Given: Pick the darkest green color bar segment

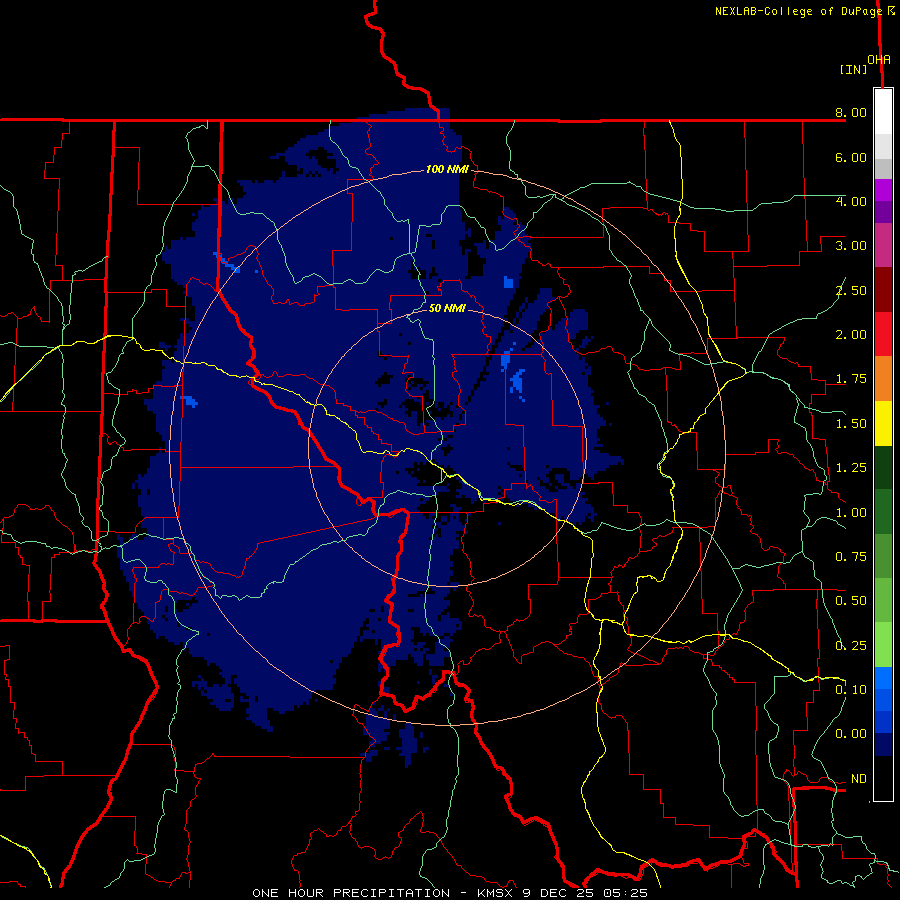Looking at the screenshot, I should (883, 467).
